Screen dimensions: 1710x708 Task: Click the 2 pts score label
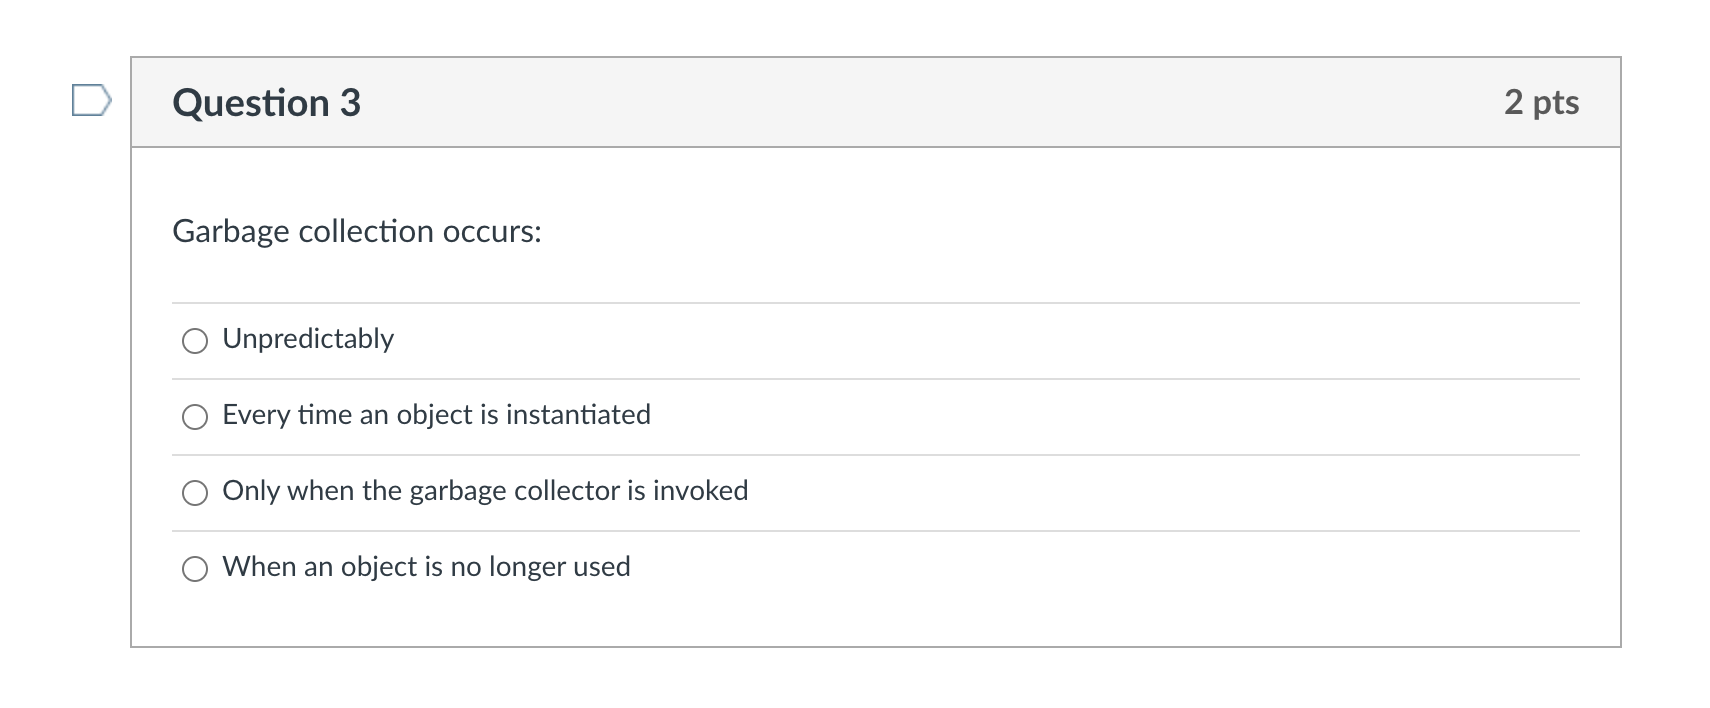(x=1541, y=102)
